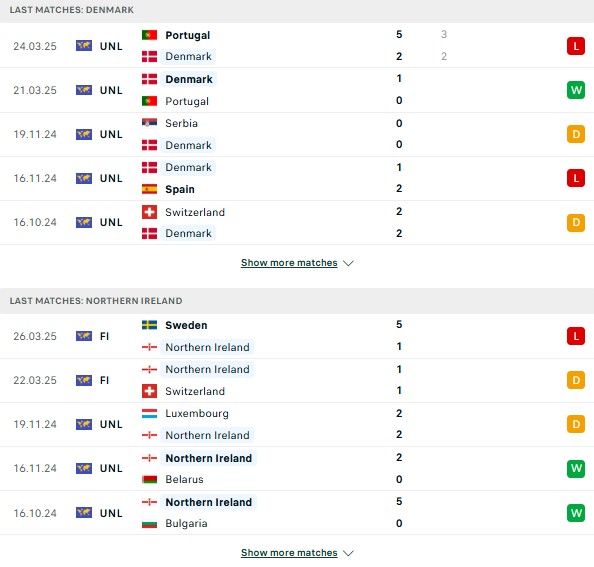Screen dimensions: 594x567
Task: Click the highlighted Northern Ireland name against Belarus
Action: (208, 458)
